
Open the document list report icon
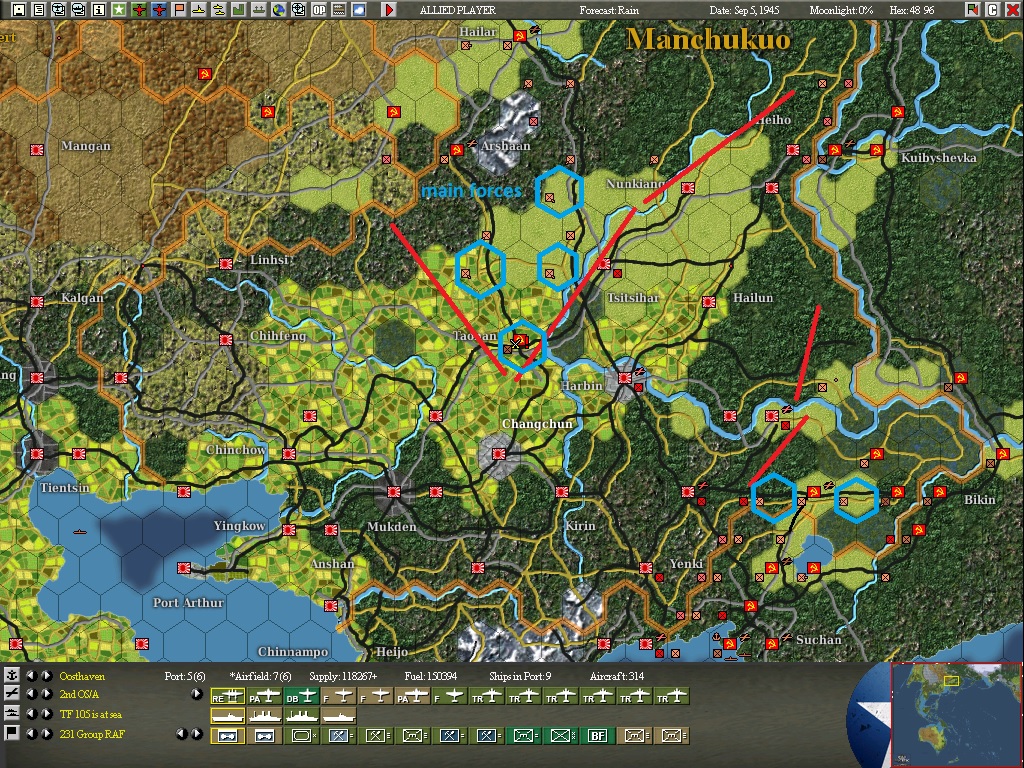39,9
